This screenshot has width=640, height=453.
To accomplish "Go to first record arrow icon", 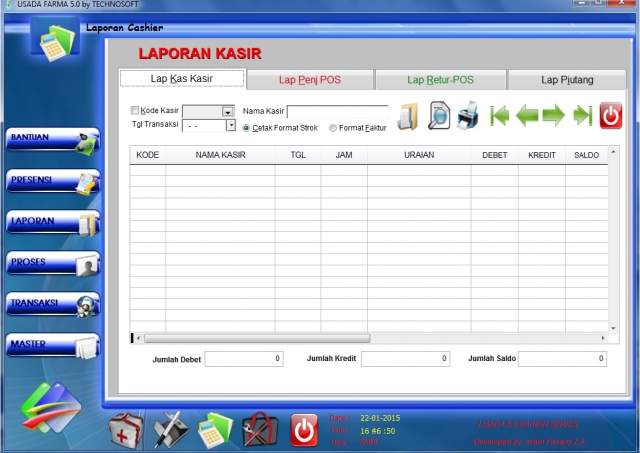I will coord(499,116).
